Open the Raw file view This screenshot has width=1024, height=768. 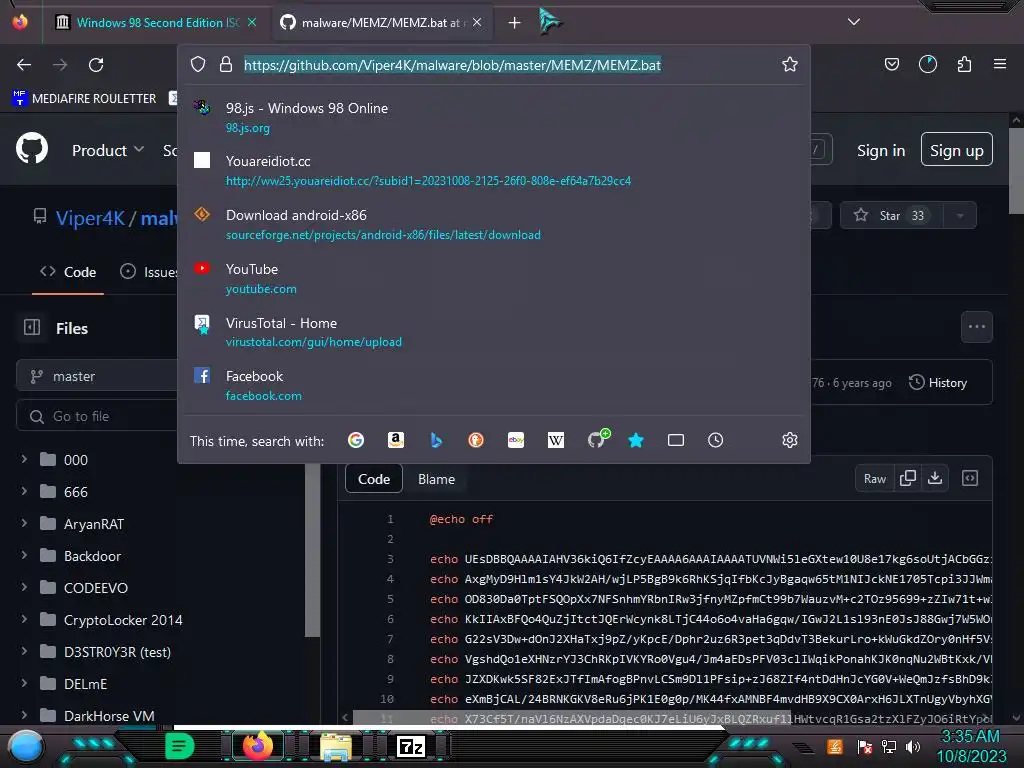[874, 479]
